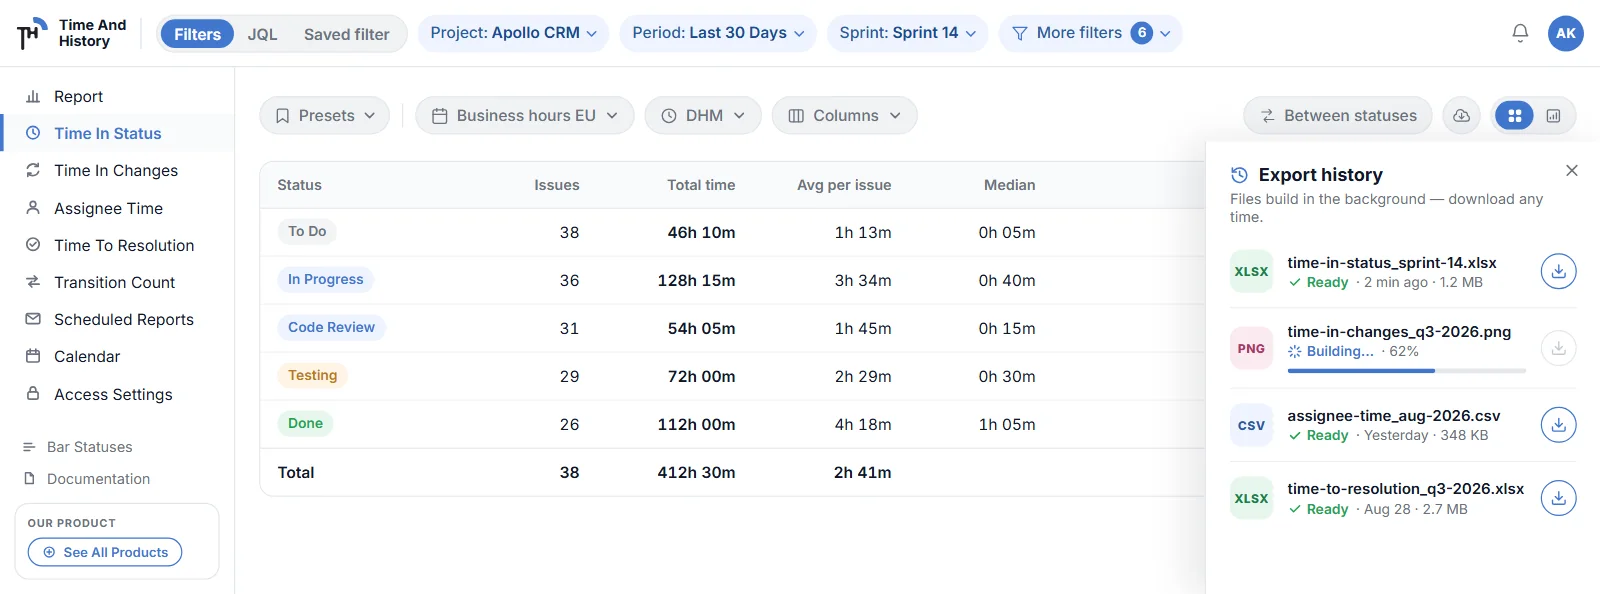Click the 6 badge on More filters
The width and height of the screenshot is (1600, 594).
click(x=1142, y=33)
